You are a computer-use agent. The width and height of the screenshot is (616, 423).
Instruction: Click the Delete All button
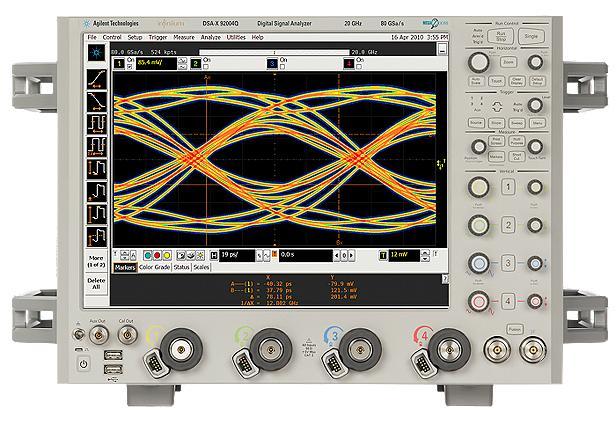pos(96,284)
